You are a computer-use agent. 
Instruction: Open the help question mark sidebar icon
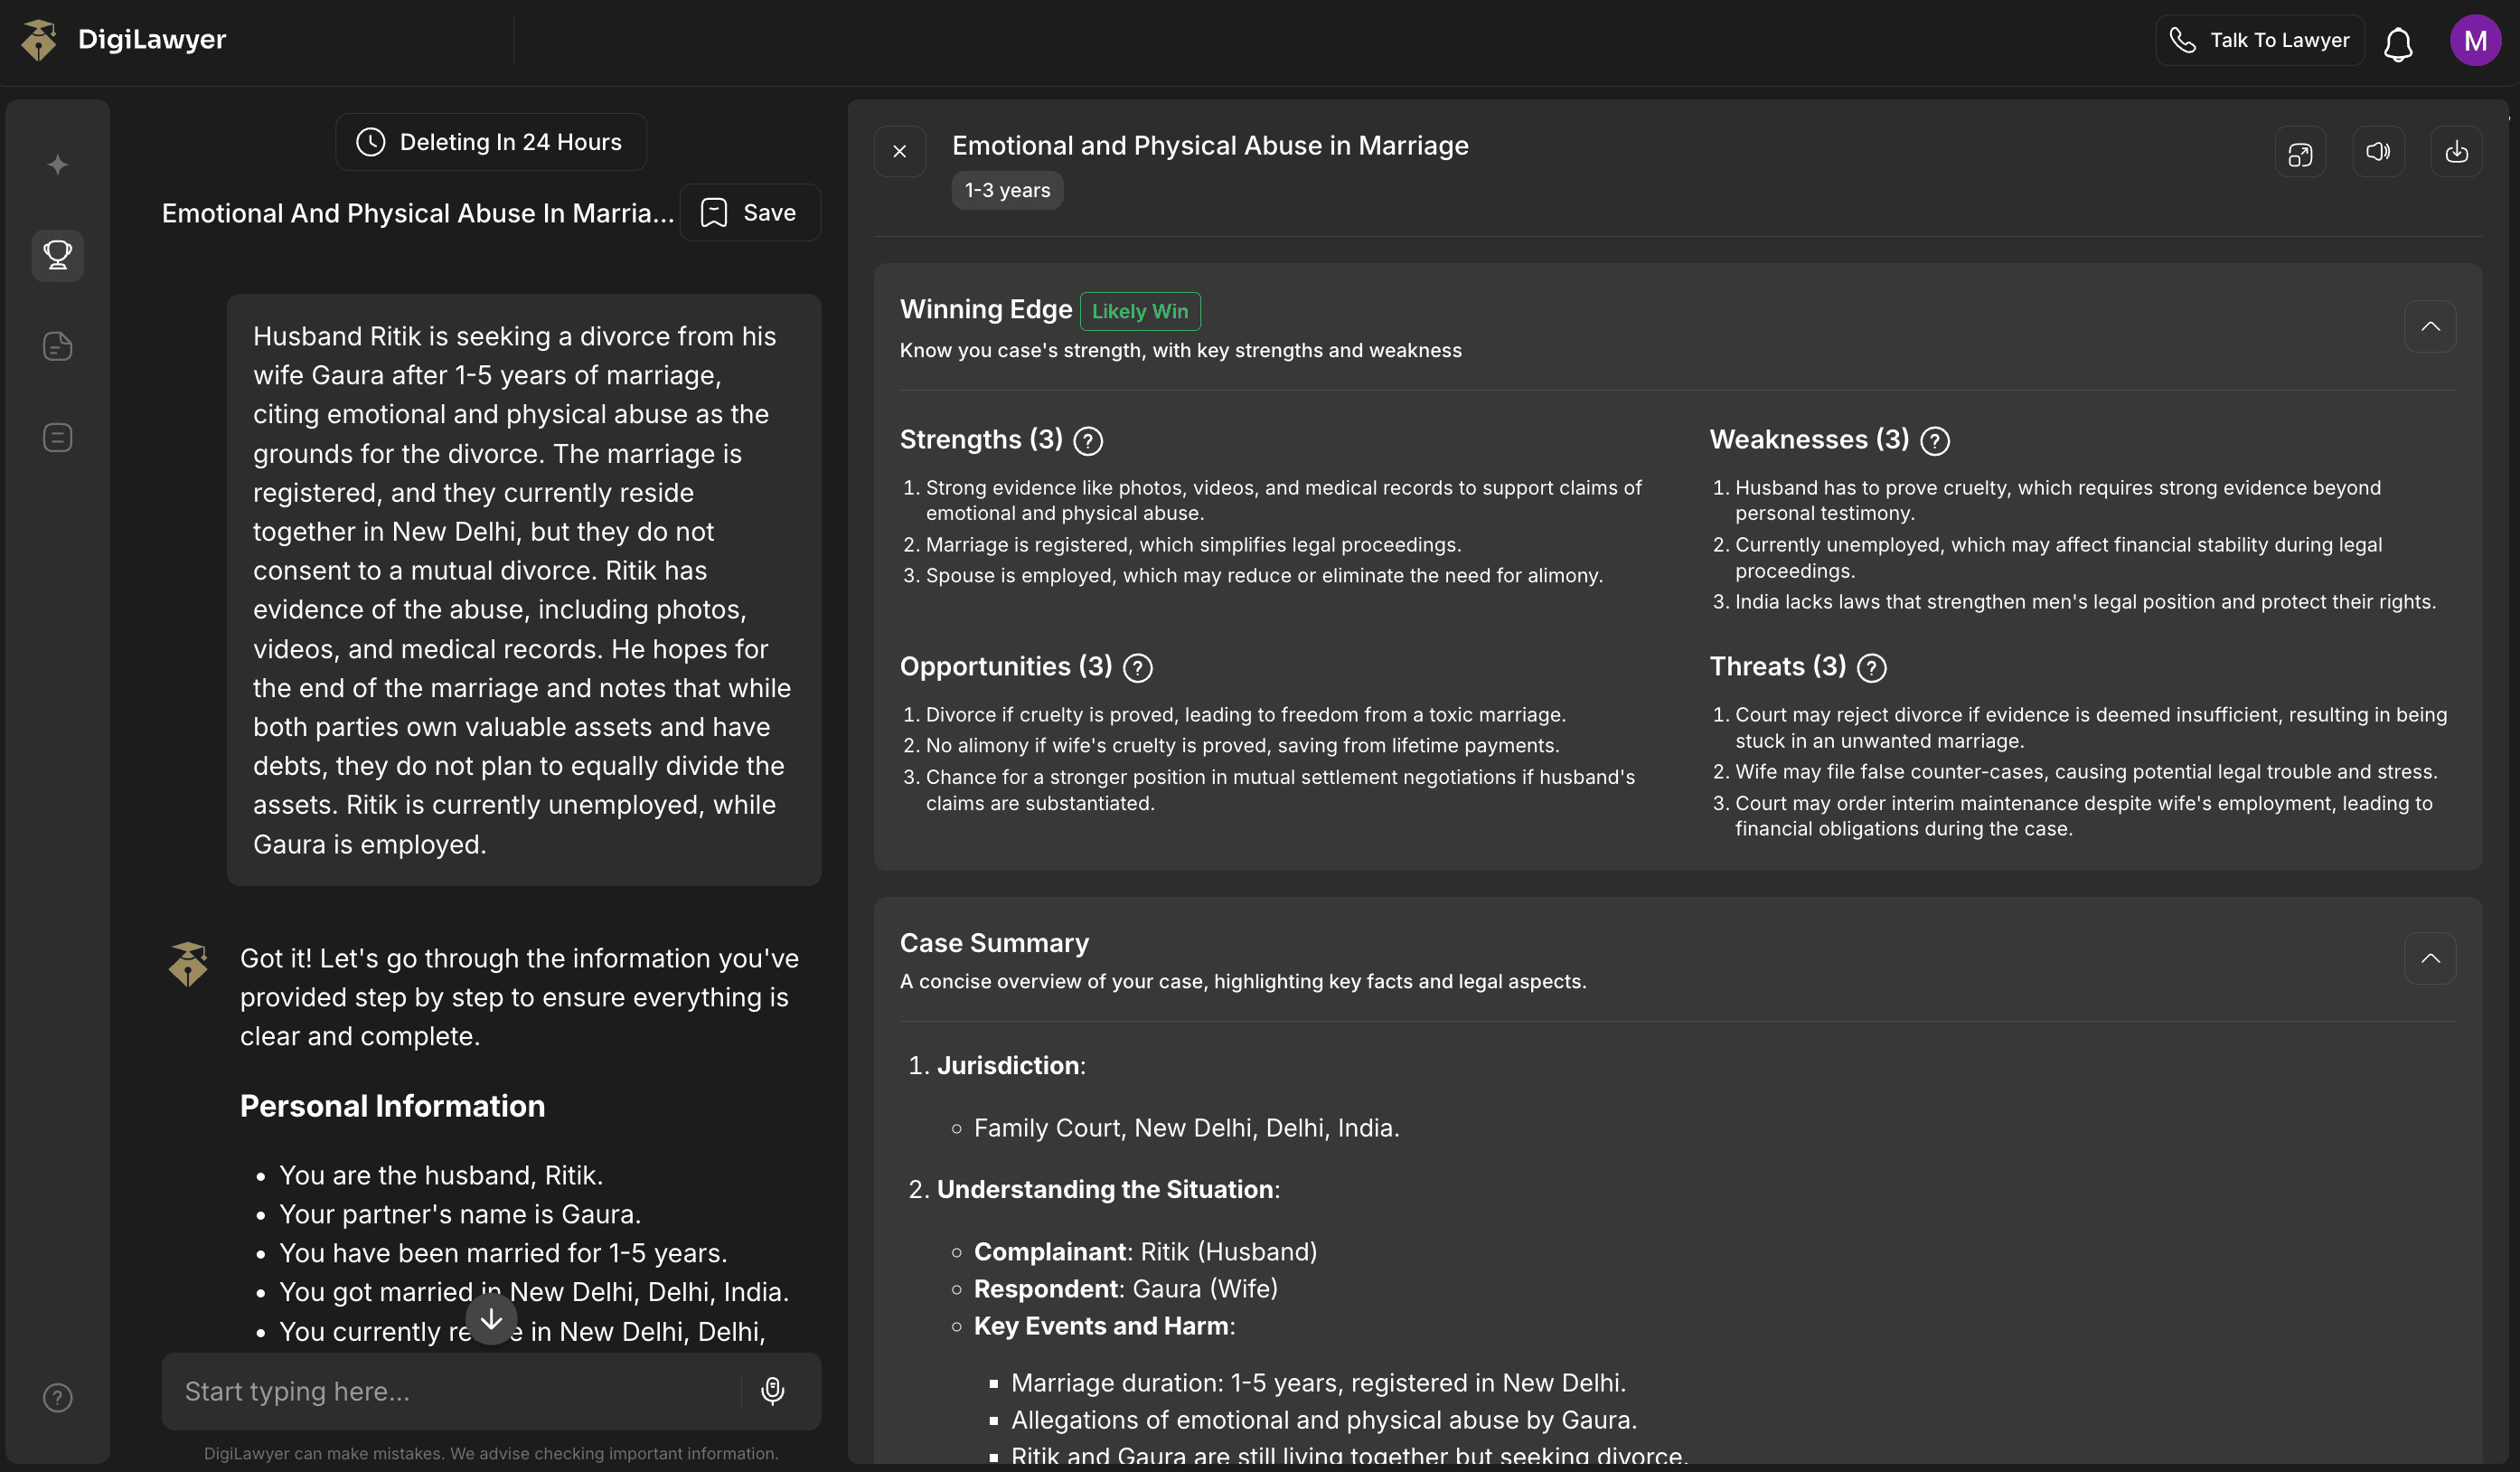[x=58, y=1397]
